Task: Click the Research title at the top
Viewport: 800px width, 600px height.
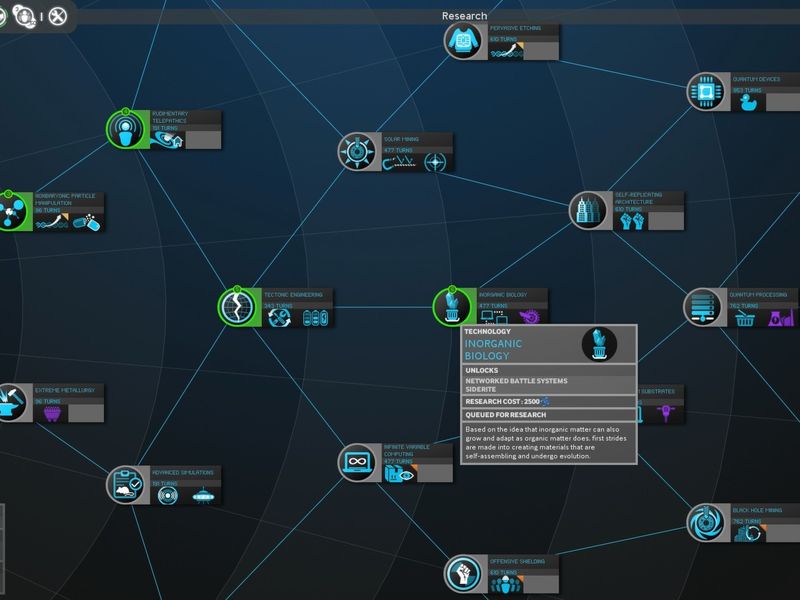Action: 464,16
